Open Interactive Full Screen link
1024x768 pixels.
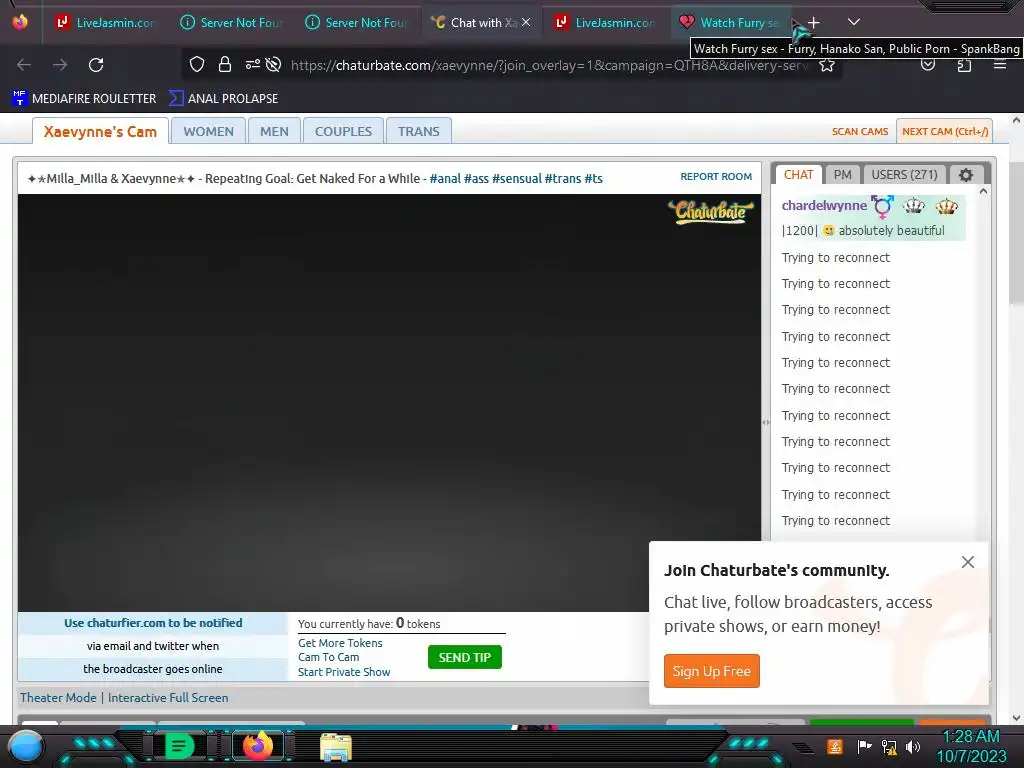pos(168,697)
